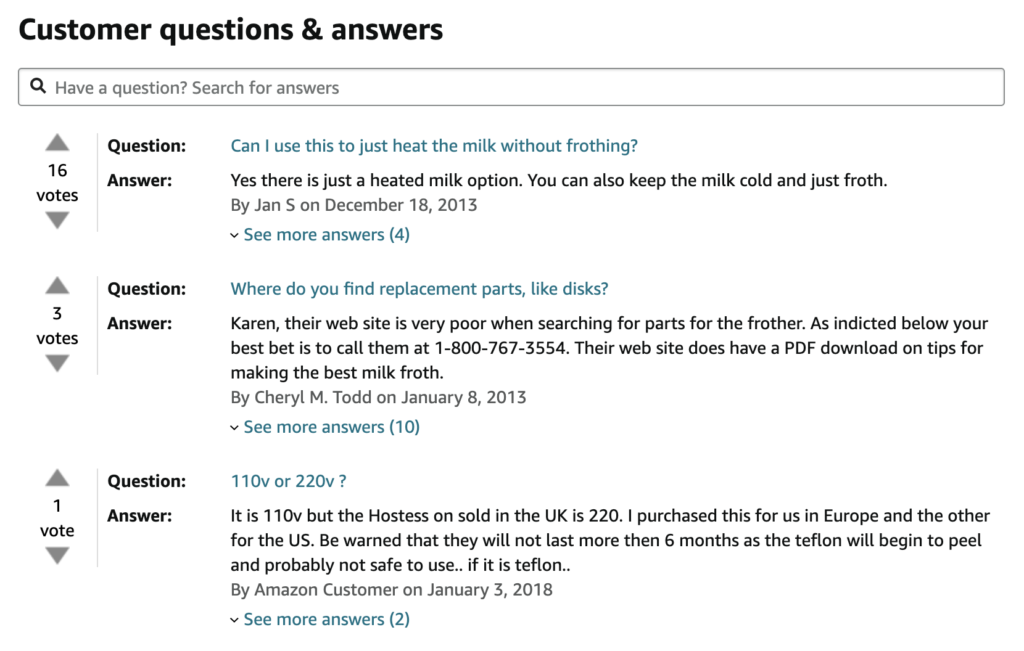This screenshot has height=651, width=1024.
Task: Expand "See more answers (10)" under the parts question
Action: click(331, 427)
